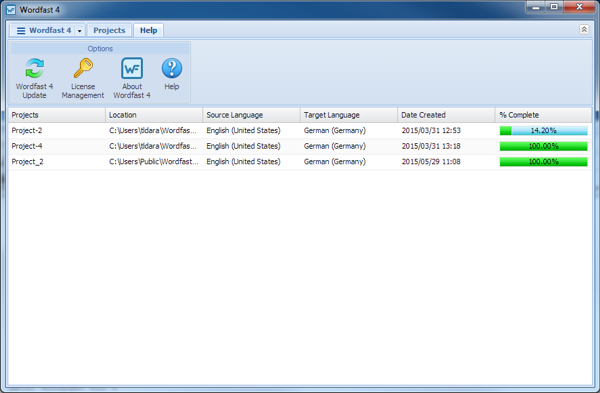Click date 2015/03/31 13:18
This screenshot has height=393, width=600.
coord(431,146)
